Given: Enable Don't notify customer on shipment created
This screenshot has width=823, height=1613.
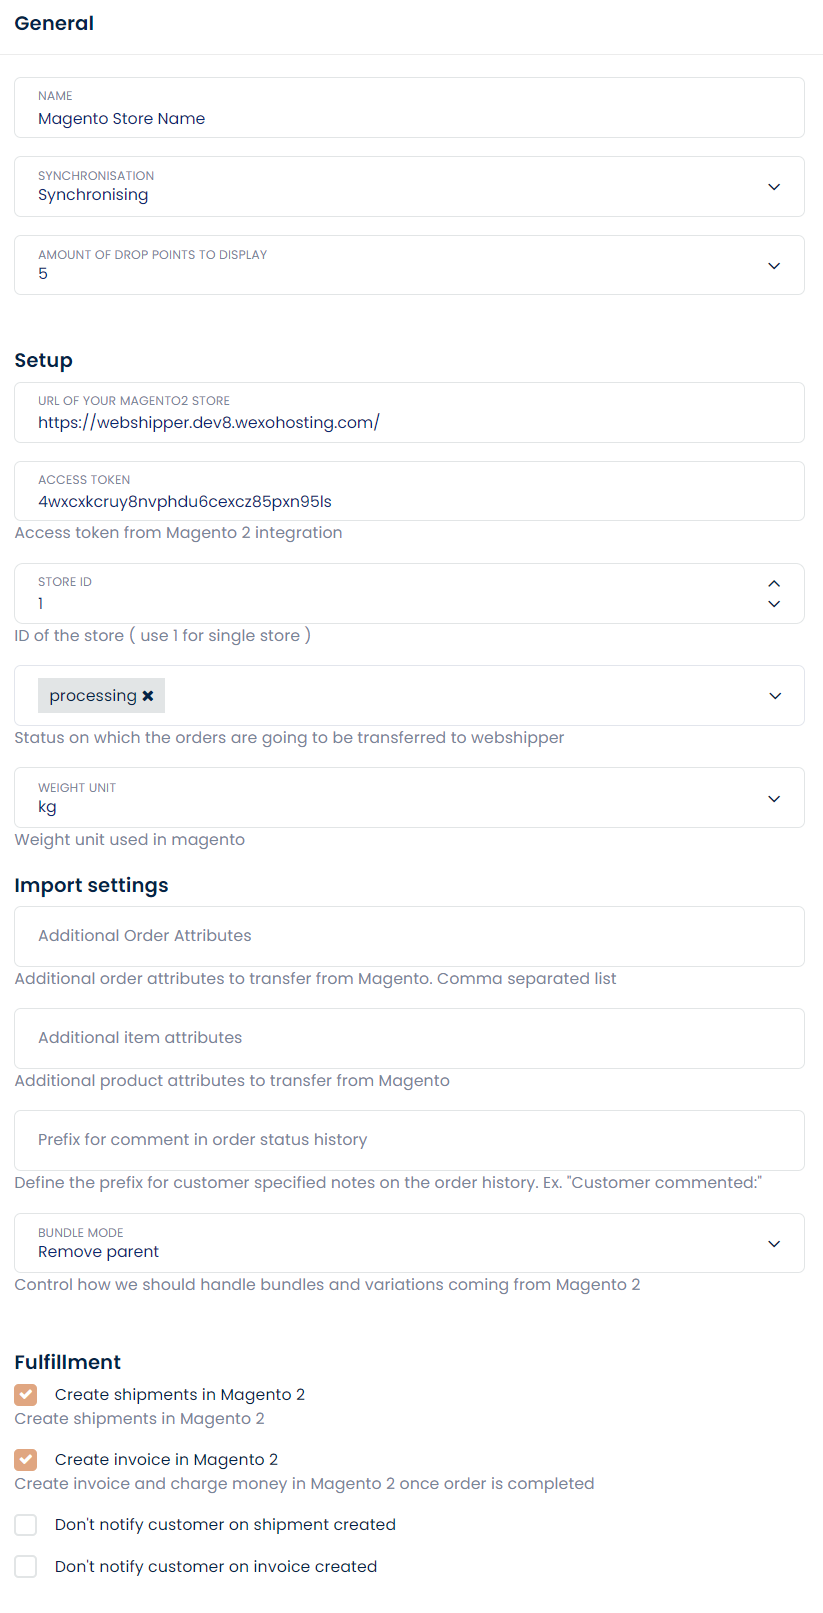Looking at the screenshot, I should pos(26,1525).
